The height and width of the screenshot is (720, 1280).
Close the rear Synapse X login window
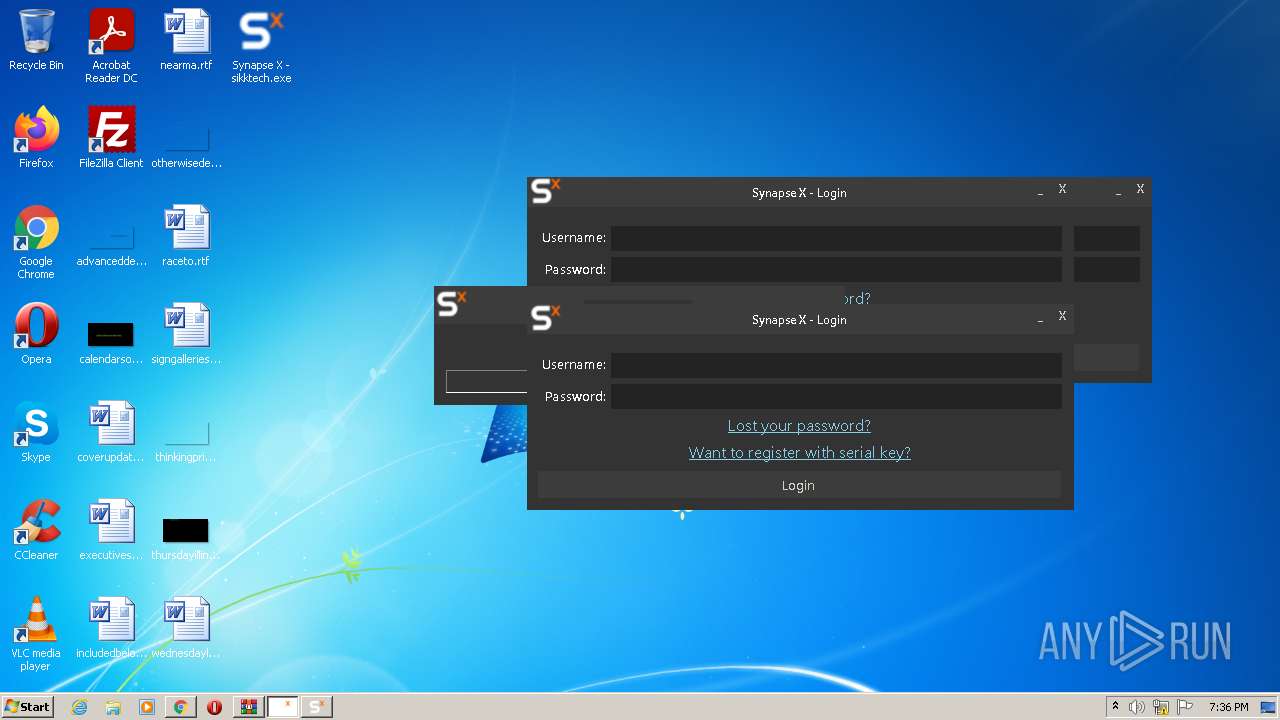[1062, 189]
